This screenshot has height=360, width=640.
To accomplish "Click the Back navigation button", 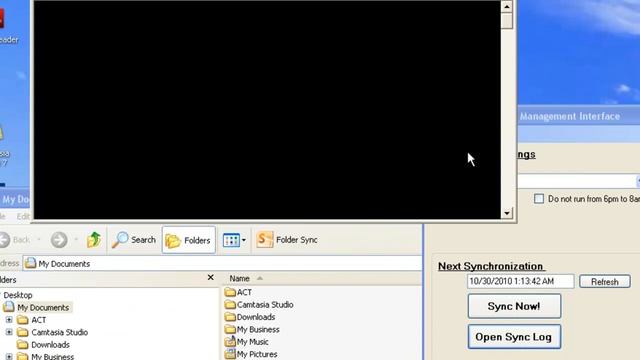I will pos(14,240).
